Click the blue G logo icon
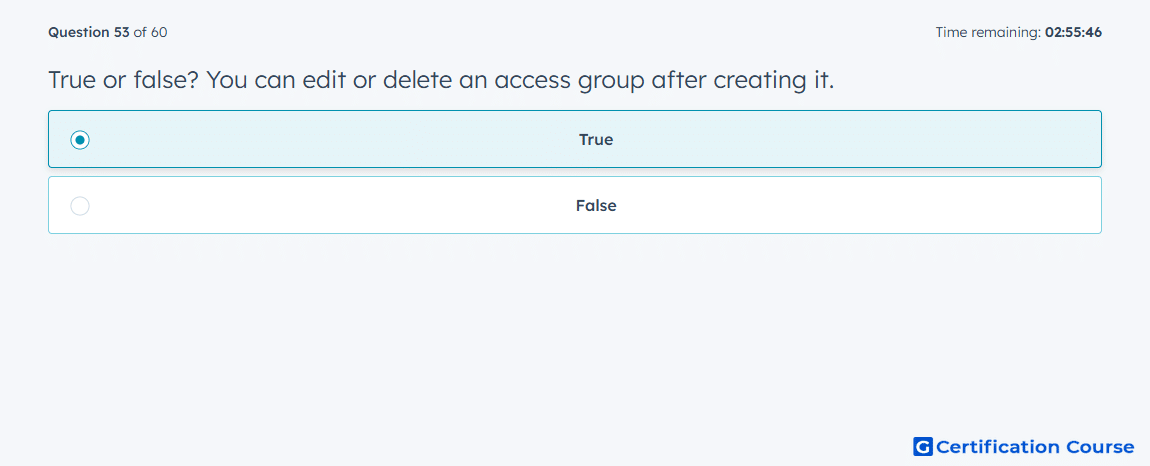Screen dimensions: 1150x466 [923, 447]
